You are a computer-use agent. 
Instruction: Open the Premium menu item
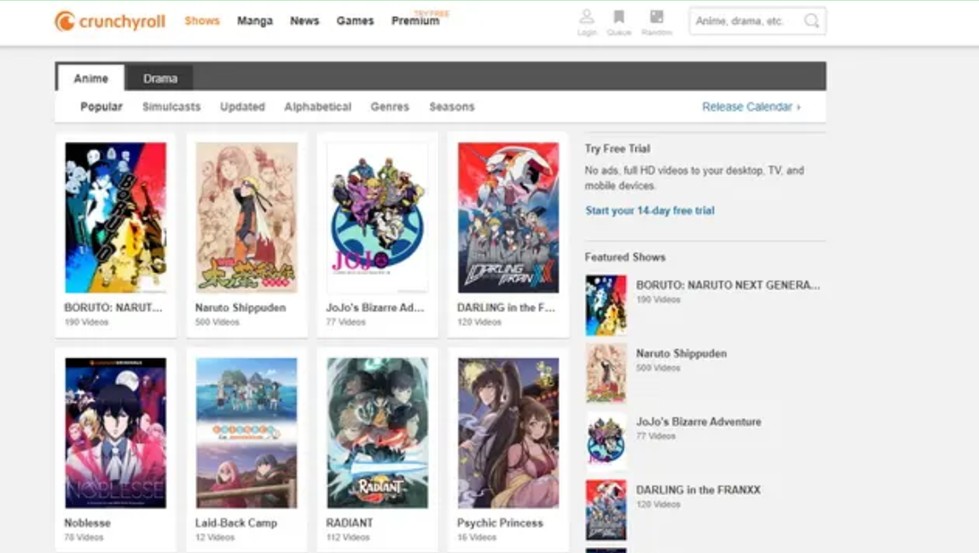click(415, 21)
